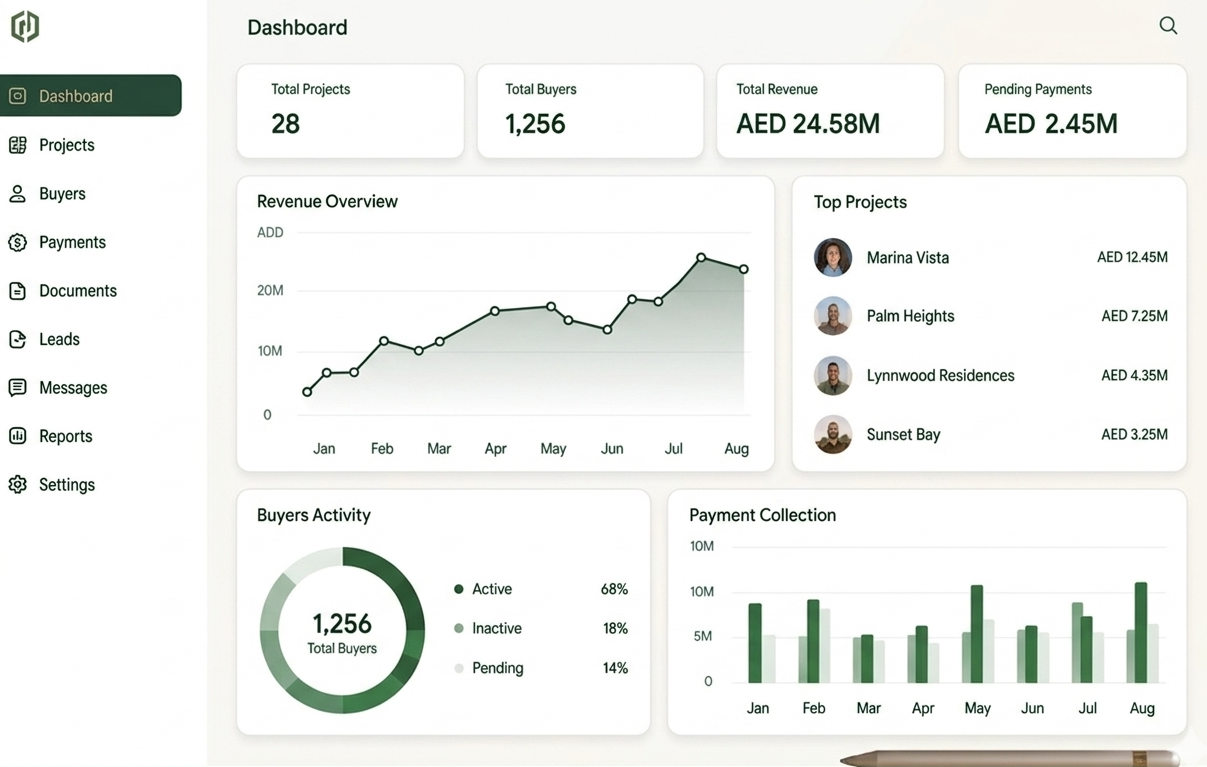Click the Inactive legend dot
Screen dimensions: 1207x767
click(459, 628)
